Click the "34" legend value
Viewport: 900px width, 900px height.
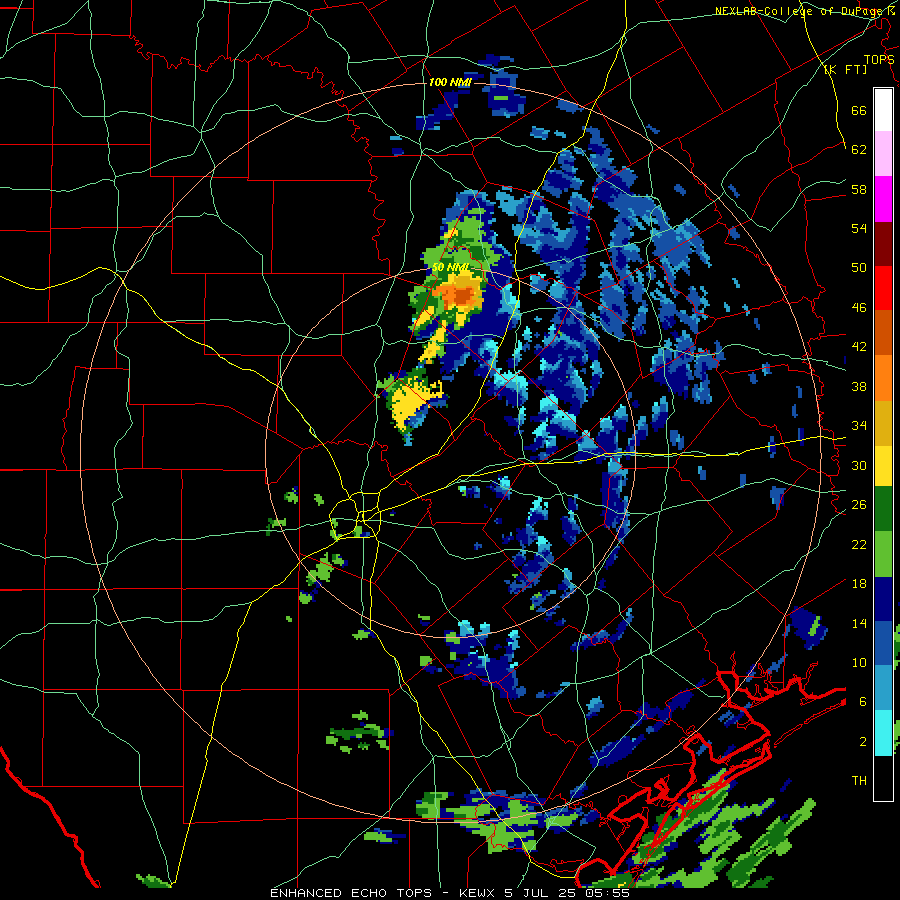pos(859,426)
